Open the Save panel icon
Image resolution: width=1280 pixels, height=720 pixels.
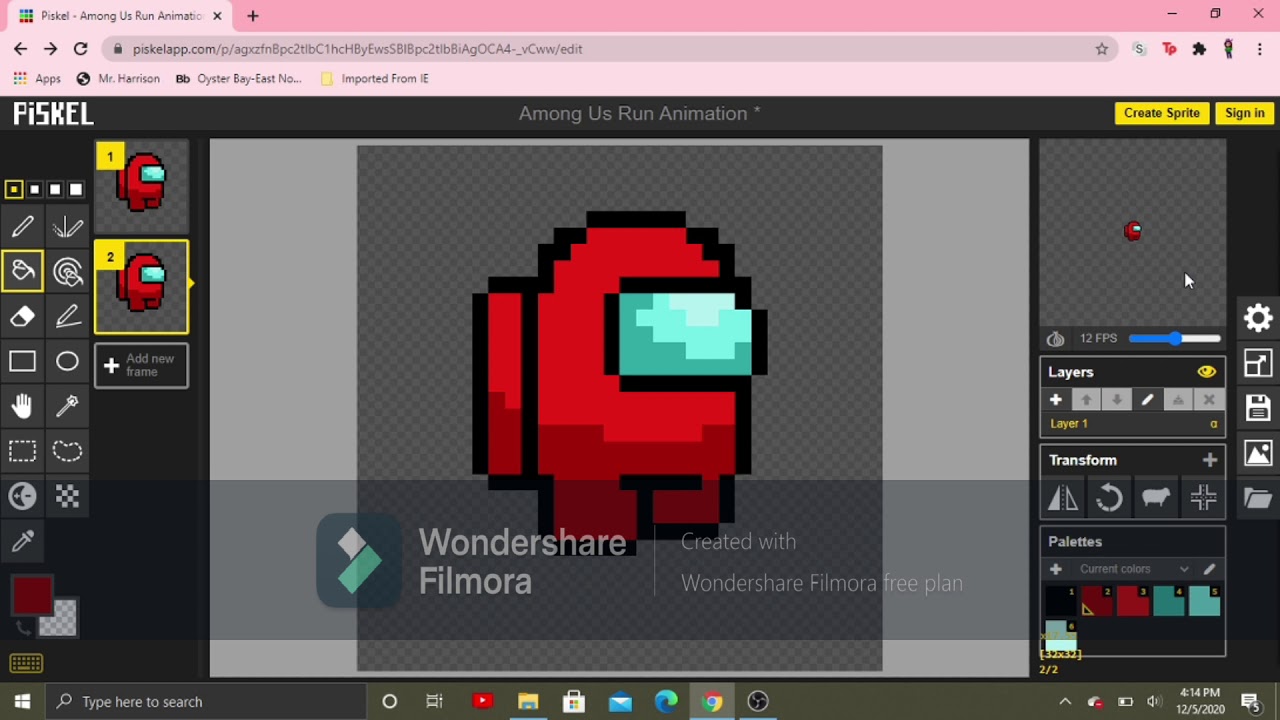[1258, 408]
